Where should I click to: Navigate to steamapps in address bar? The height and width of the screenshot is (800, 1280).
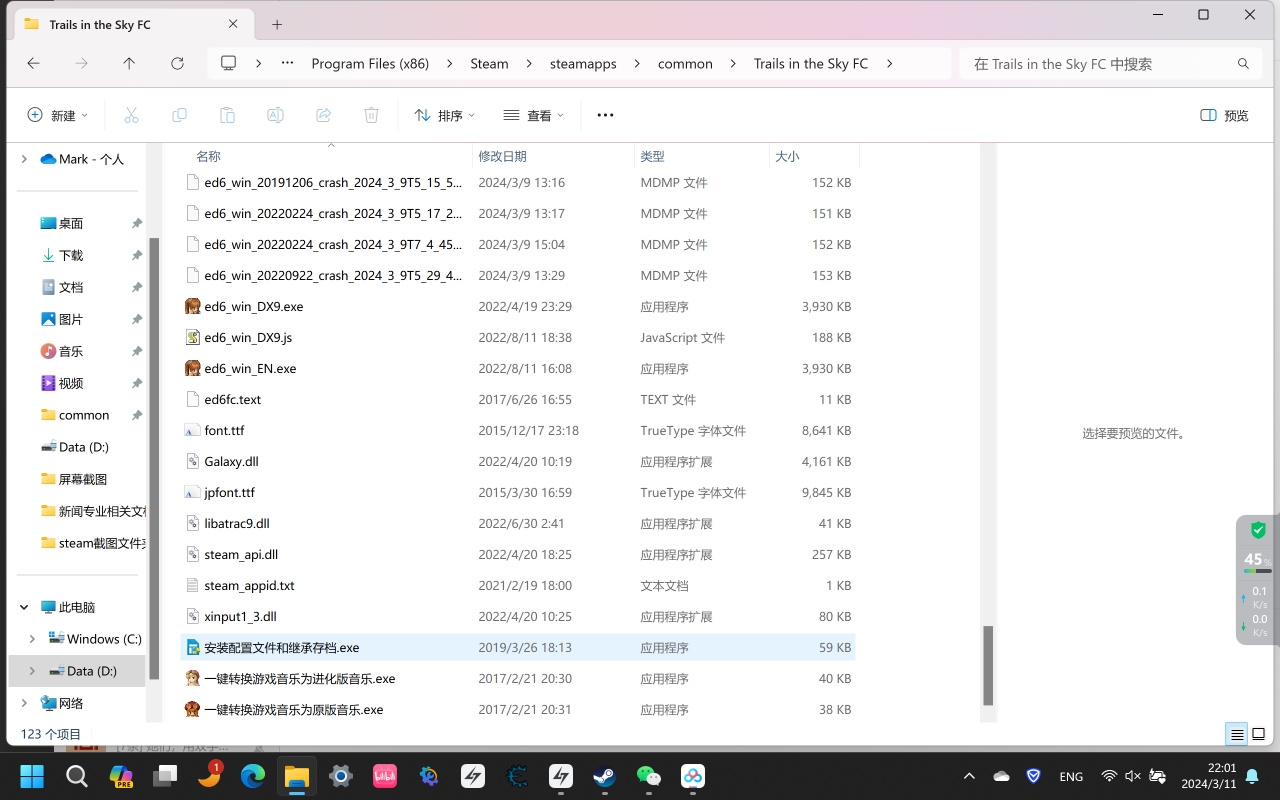[583, 63]
